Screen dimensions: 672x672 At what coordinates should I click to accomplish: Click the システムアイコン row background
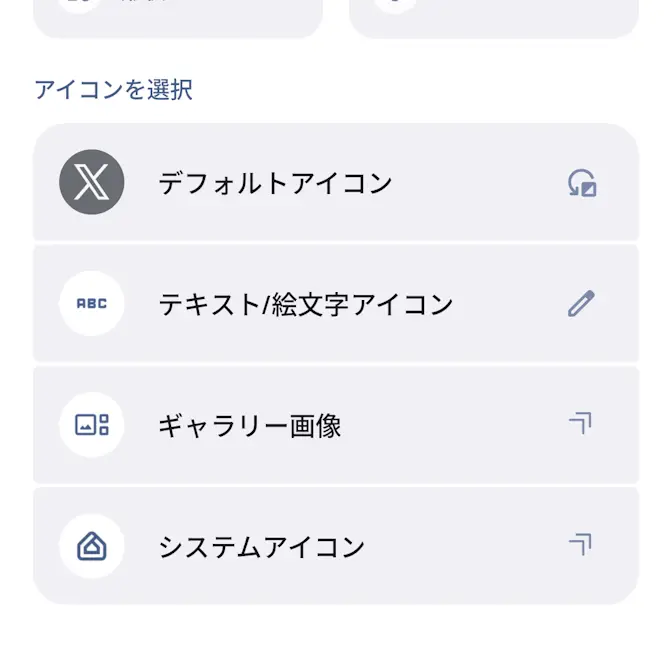point(336,546)
